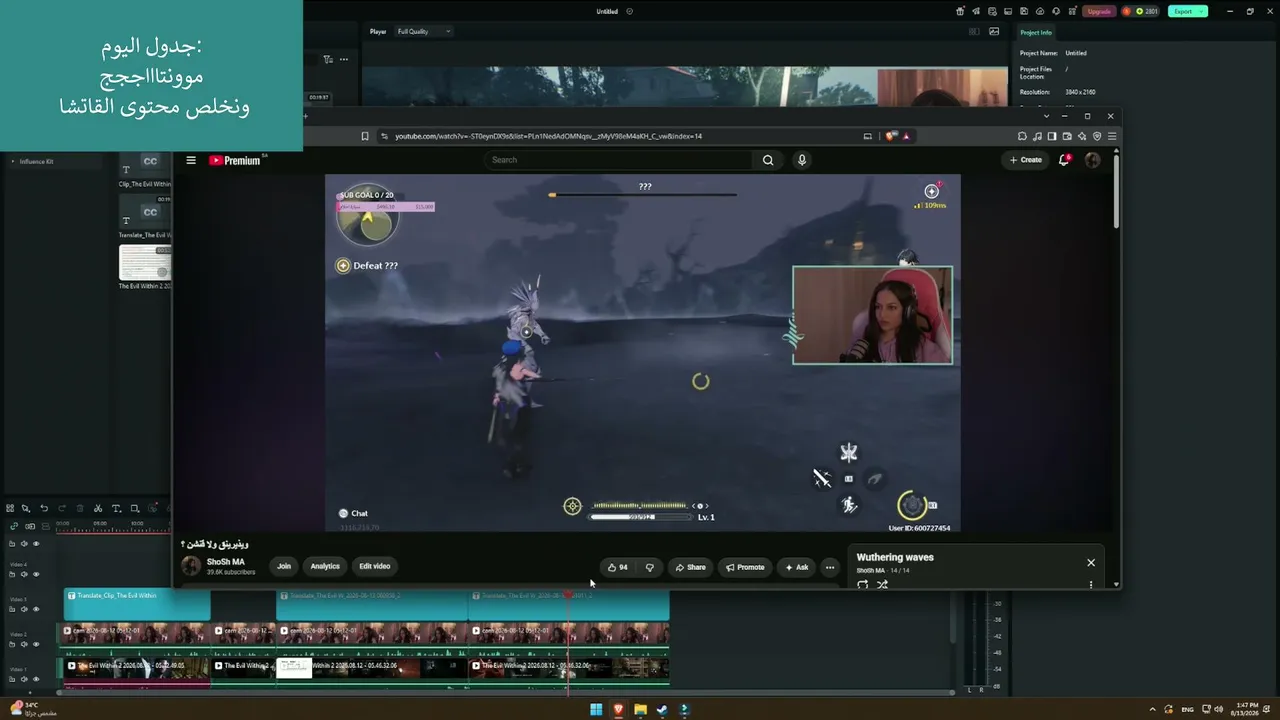
Task: Open the browser's main hamburger menu
Action: (x=1111, y=136)
